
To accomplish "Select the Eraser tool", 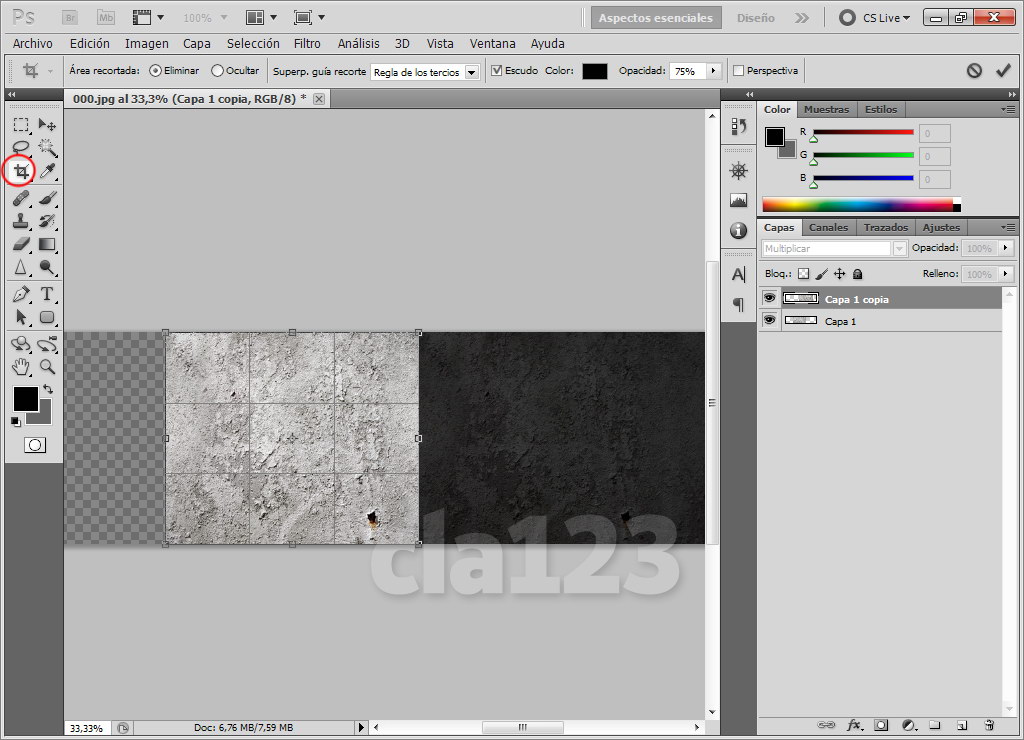I will point(21,244).
